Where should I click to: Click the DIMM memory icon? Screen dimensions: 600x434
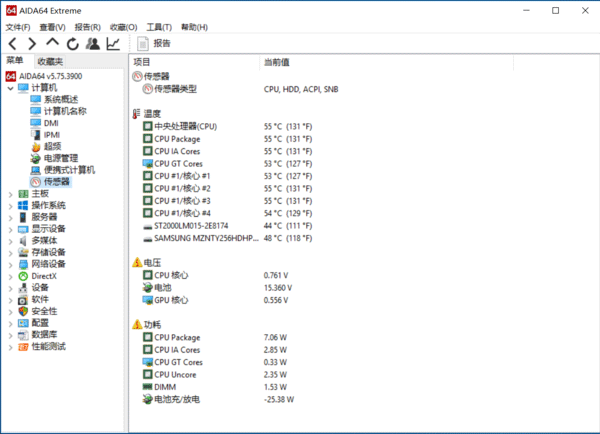tap(148, 387)
